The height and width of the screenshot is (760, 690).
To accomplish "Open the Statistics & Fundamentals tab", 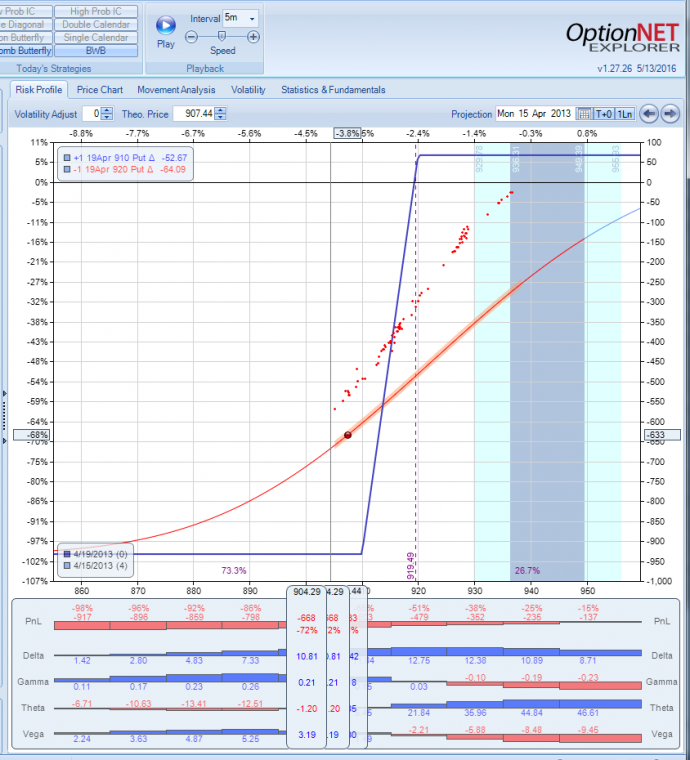I will click(333, 90).
